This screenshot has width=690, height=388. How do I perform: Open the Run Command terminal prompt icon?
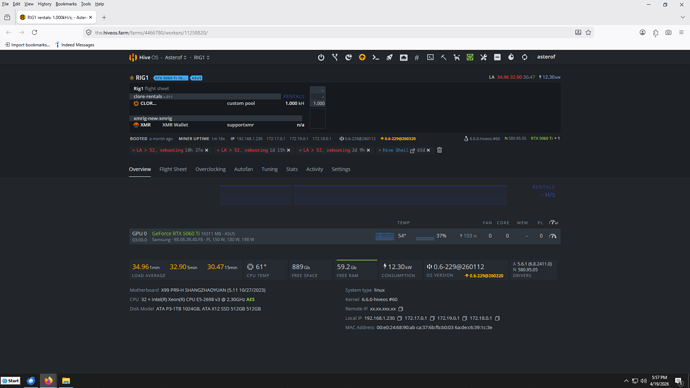click(x=376, y=57)
